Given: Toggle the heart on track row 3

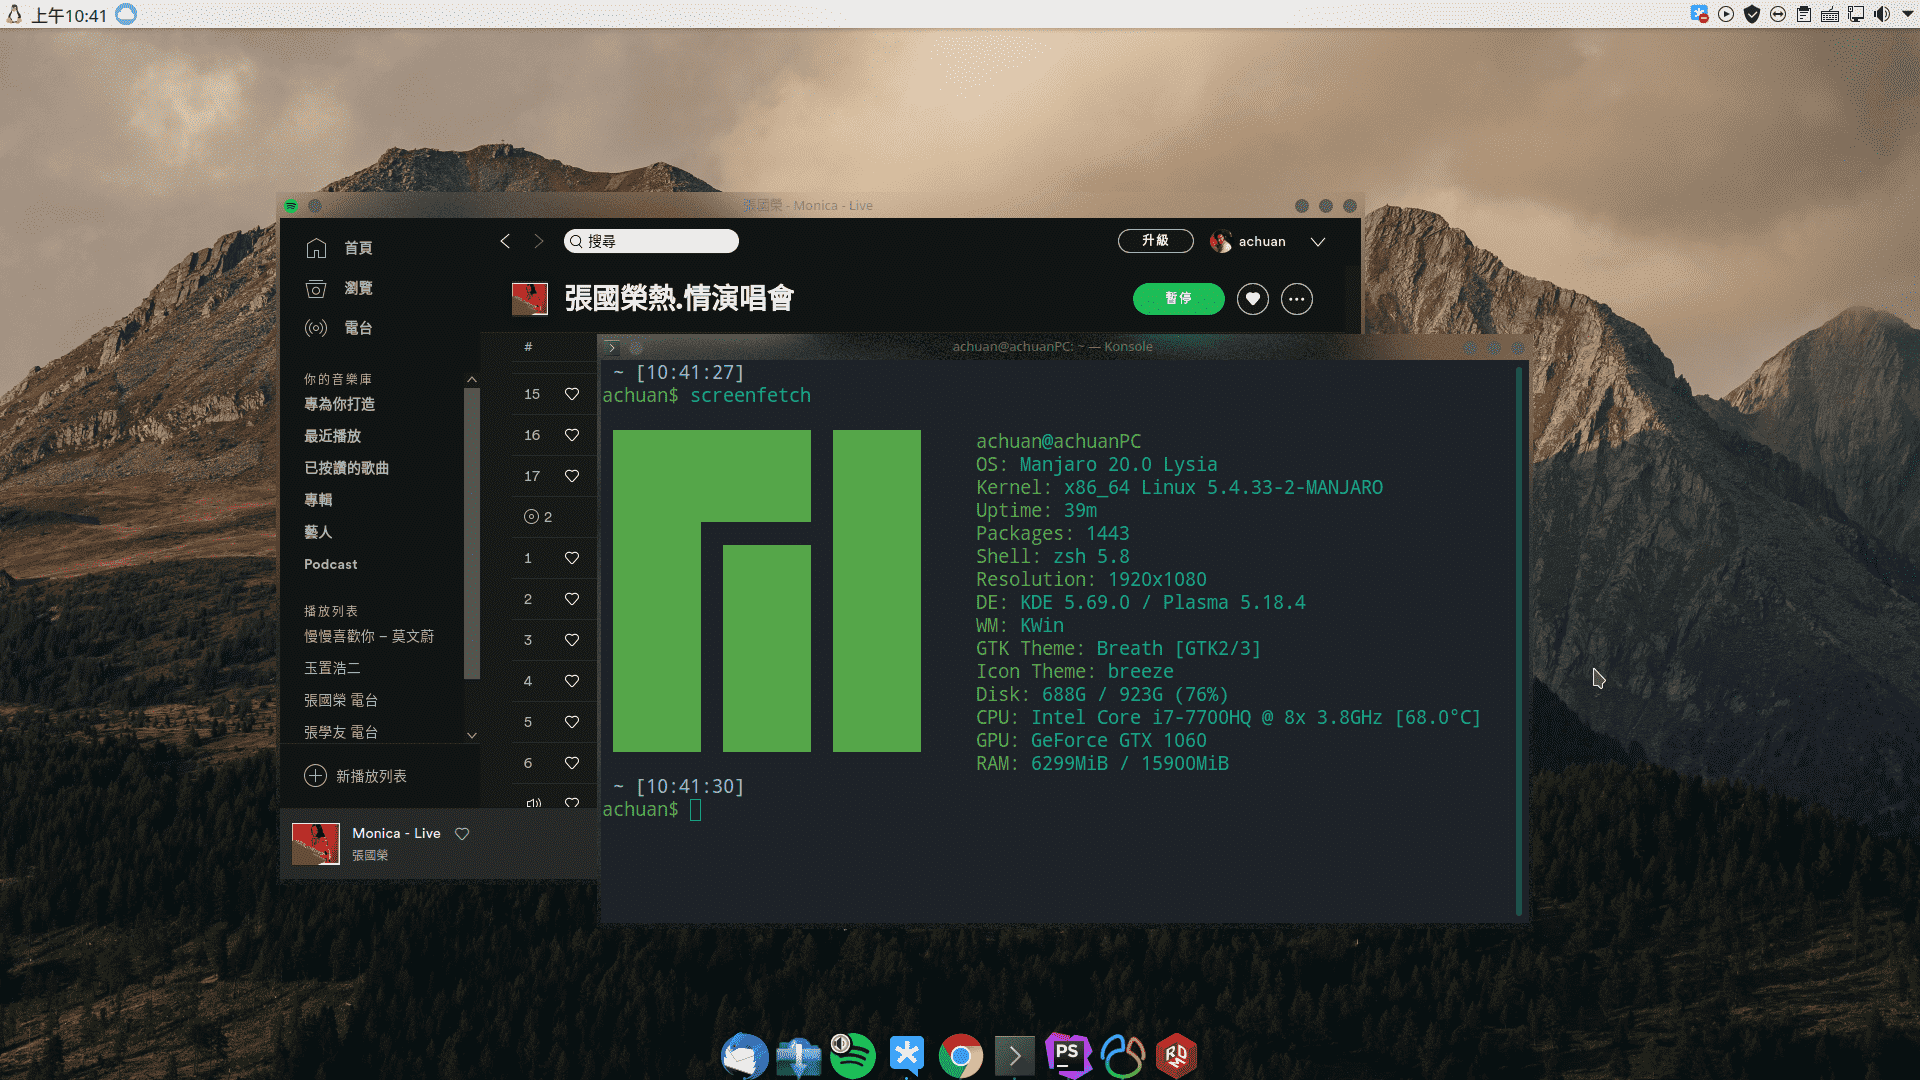Looking at the screenshot, I should [x=572, y=640].
